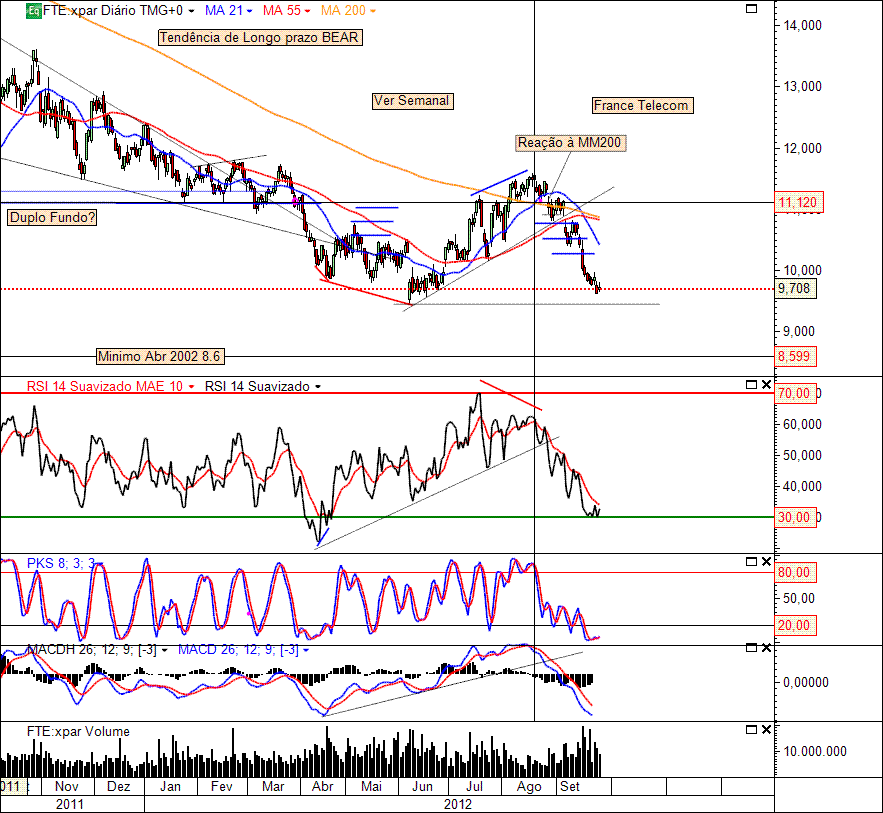
Task: Click the PKS 80,00 level marker
Action: [x=796, y=573]
